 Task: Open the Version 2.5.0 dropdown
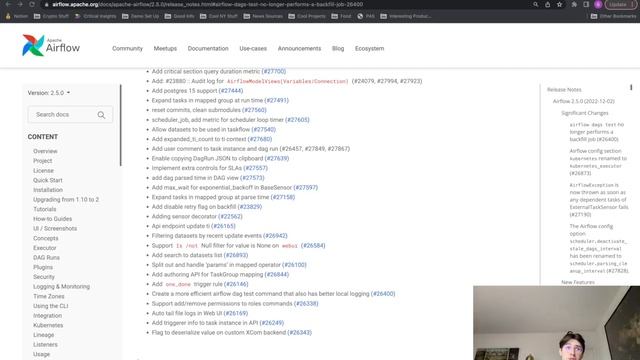[x=49, y=93]
